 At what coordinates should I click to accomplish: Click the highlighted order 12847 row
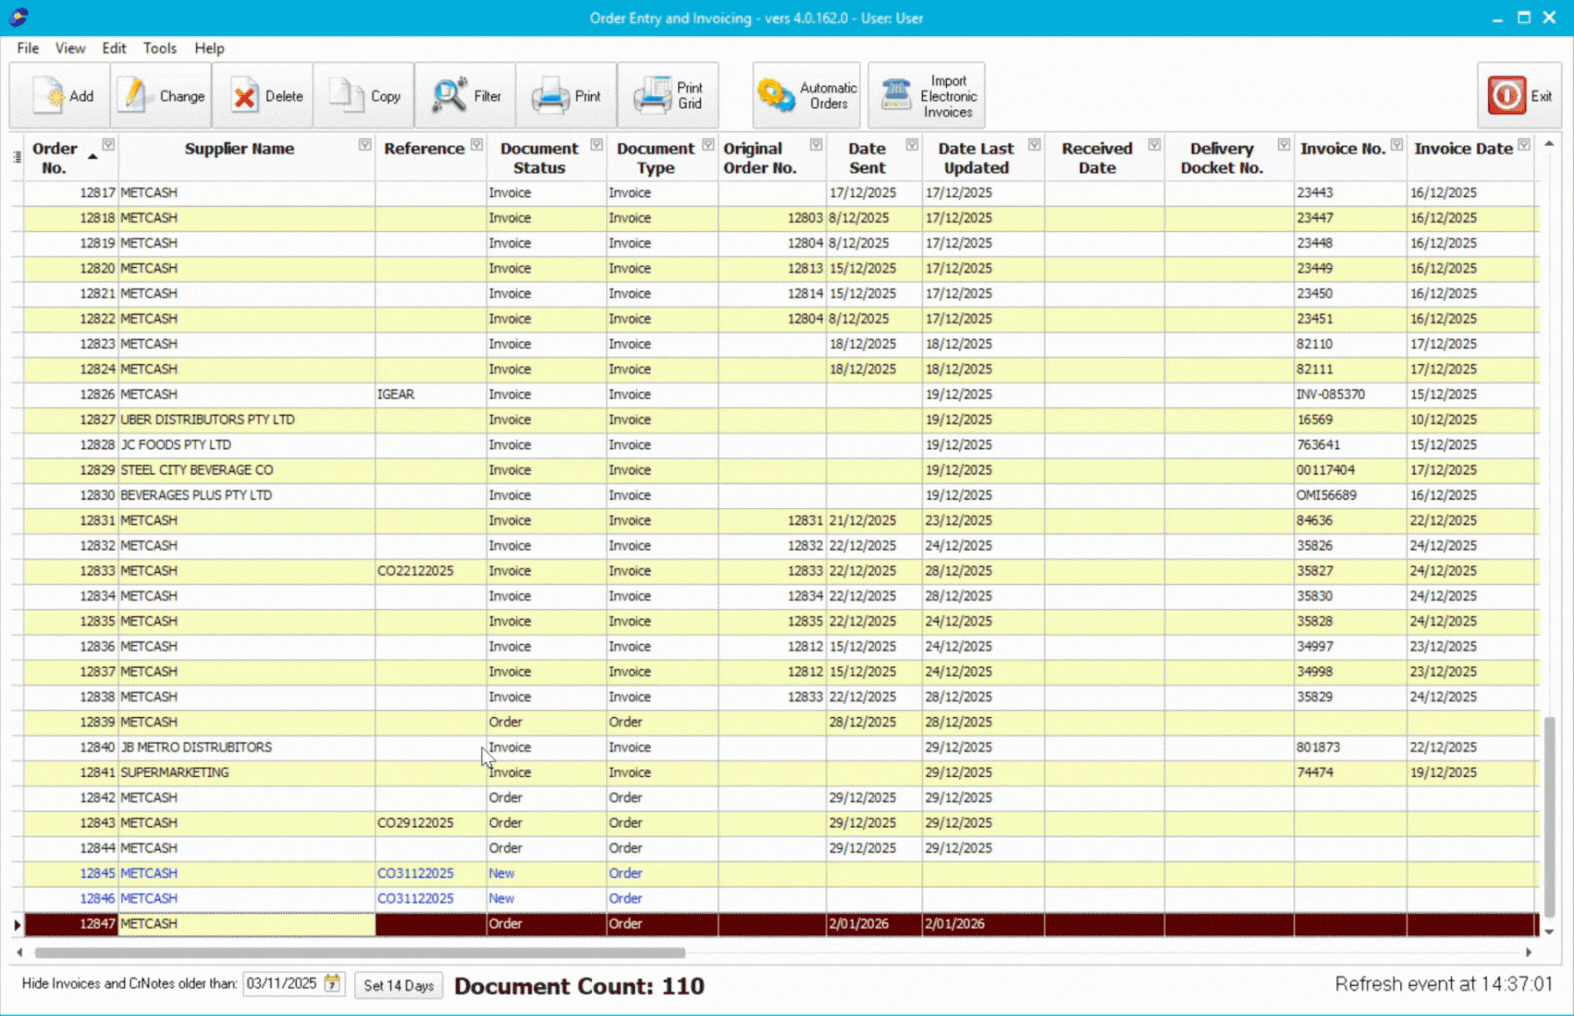(x=780, y=924)
